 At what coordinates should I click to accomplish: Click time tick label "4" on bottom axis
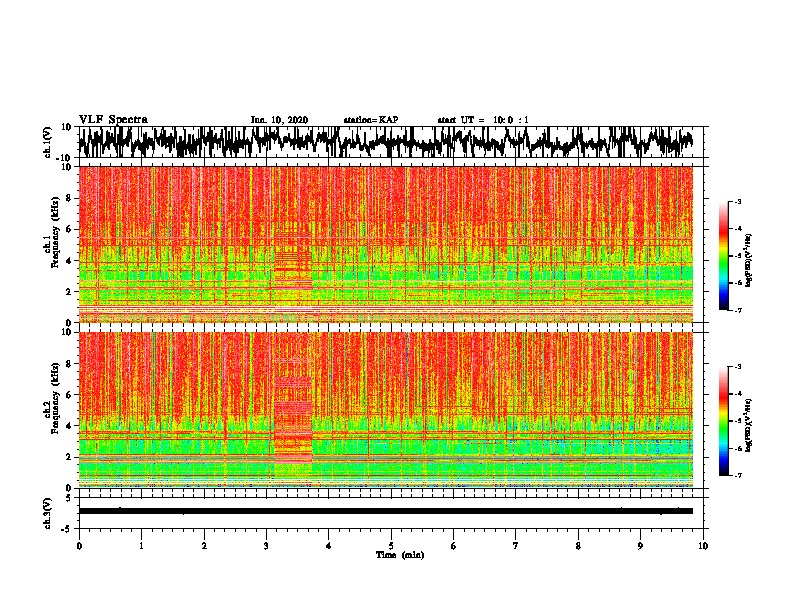329,546
